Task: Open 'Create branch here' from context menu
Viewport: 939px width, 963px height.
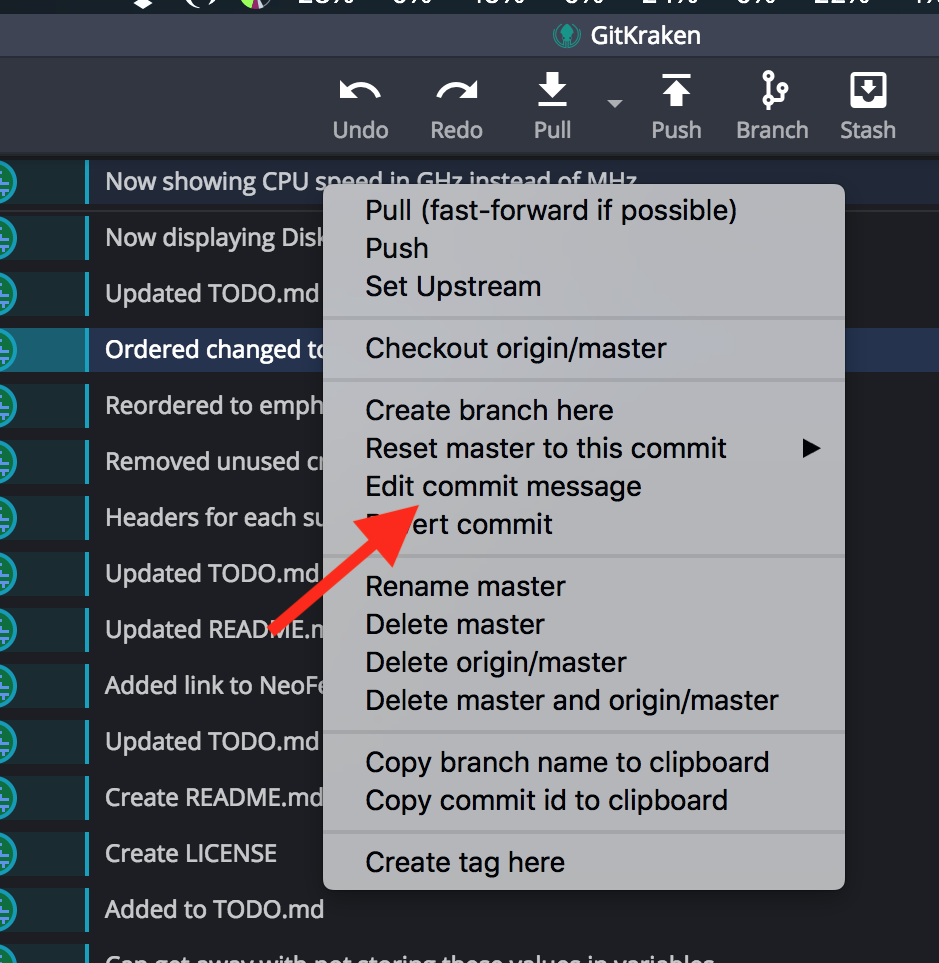Action: 489,410
